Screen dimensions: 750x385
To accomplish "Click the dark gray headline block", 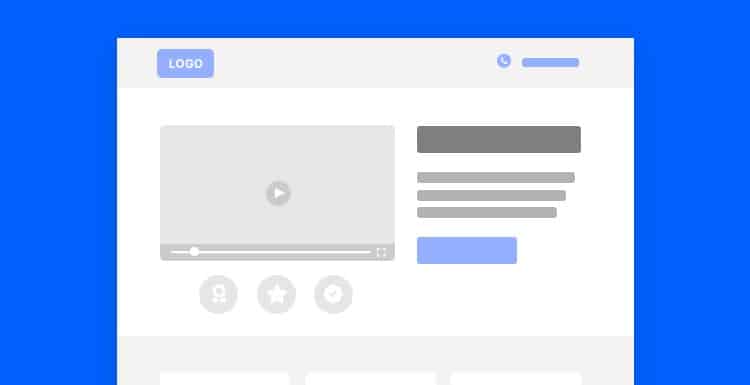I will click(499, 139).
